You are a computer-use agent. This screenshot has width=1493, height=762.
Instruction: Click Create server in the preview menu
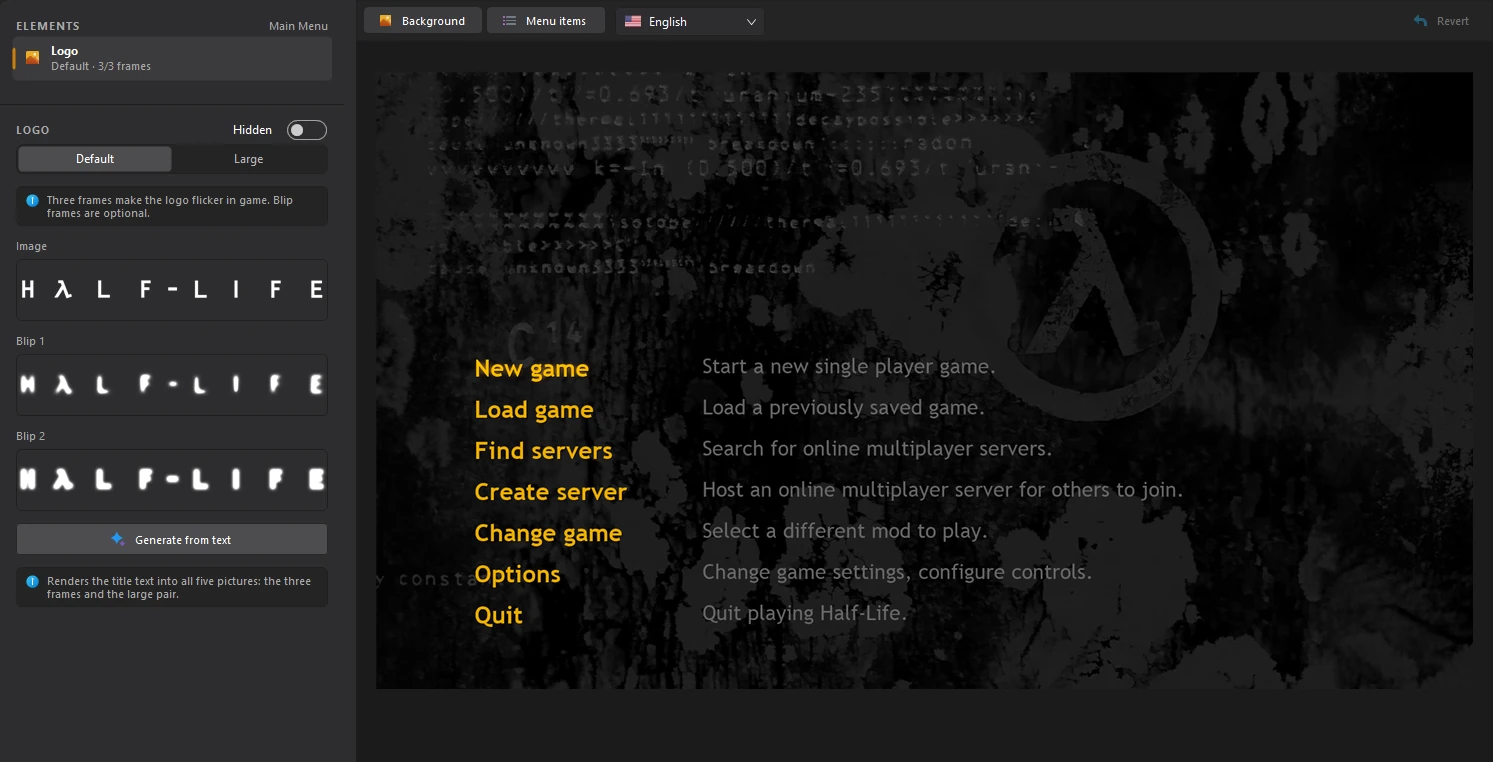tap(551, 492)
